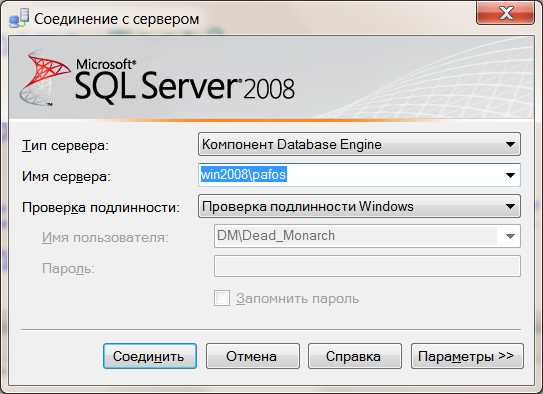Open help via Справка button
543x394 pixels.
[x=355, y=356]
